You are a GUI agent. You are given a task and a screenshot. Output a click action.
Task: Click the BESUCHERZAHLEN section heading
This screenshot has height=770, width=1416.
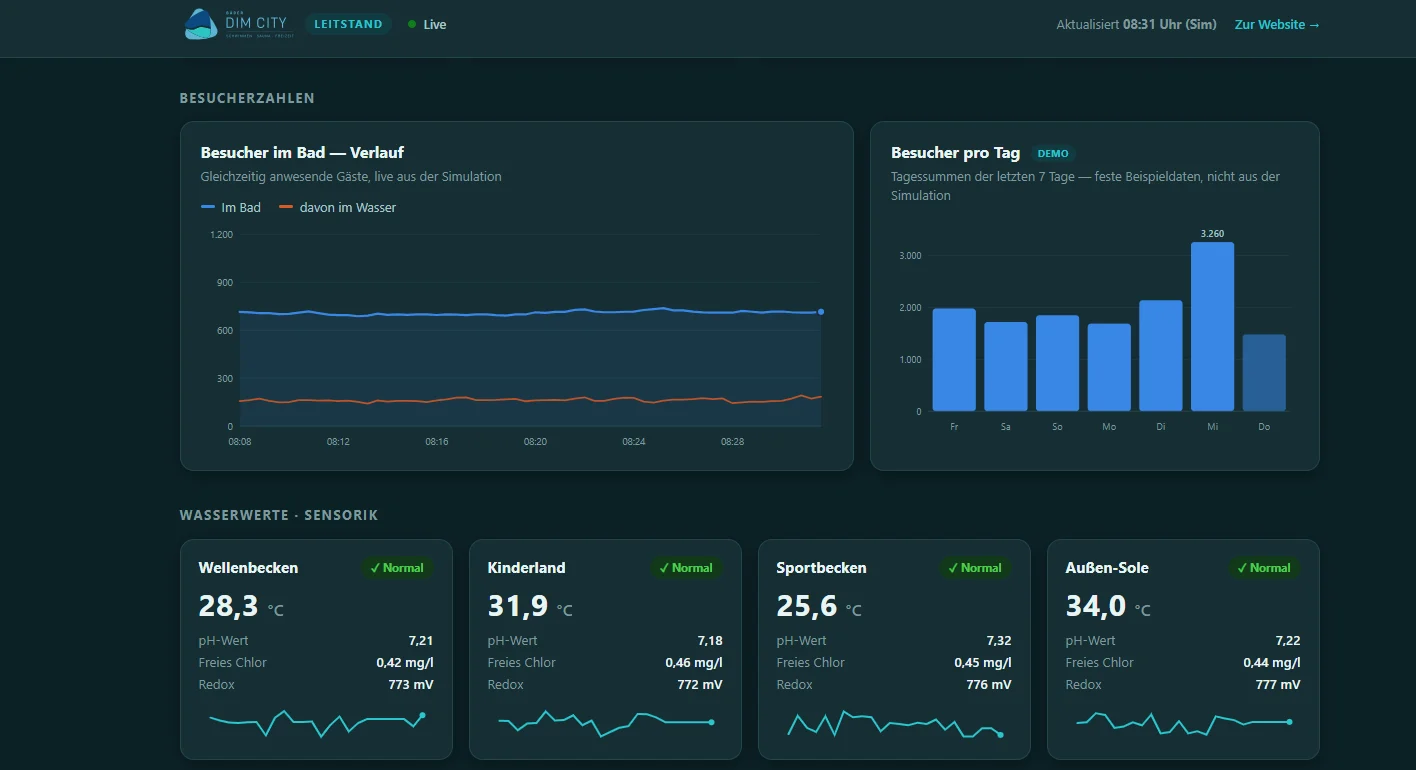[x=247, y=98]
